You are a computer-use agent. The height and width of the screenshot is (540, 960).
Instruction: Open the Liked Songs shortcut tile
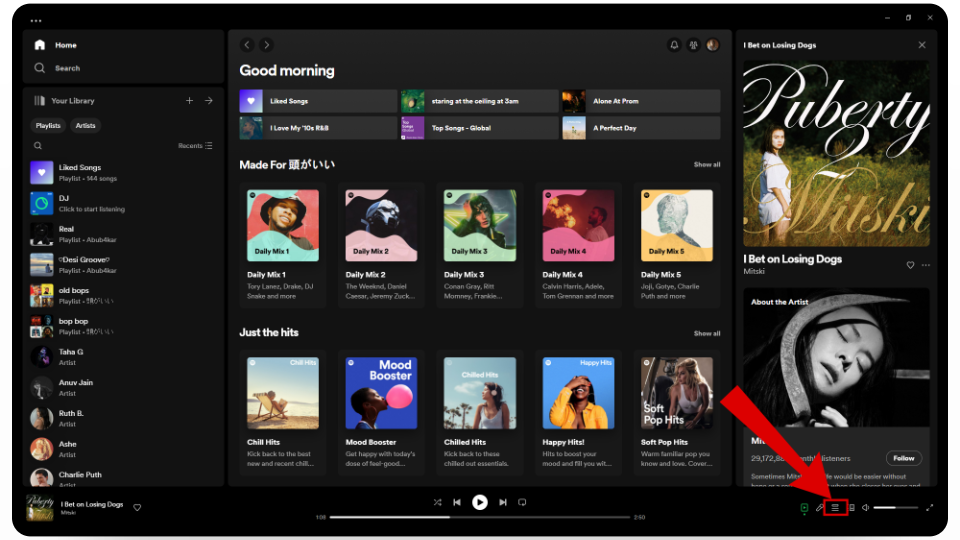click(x=318, y=101)
